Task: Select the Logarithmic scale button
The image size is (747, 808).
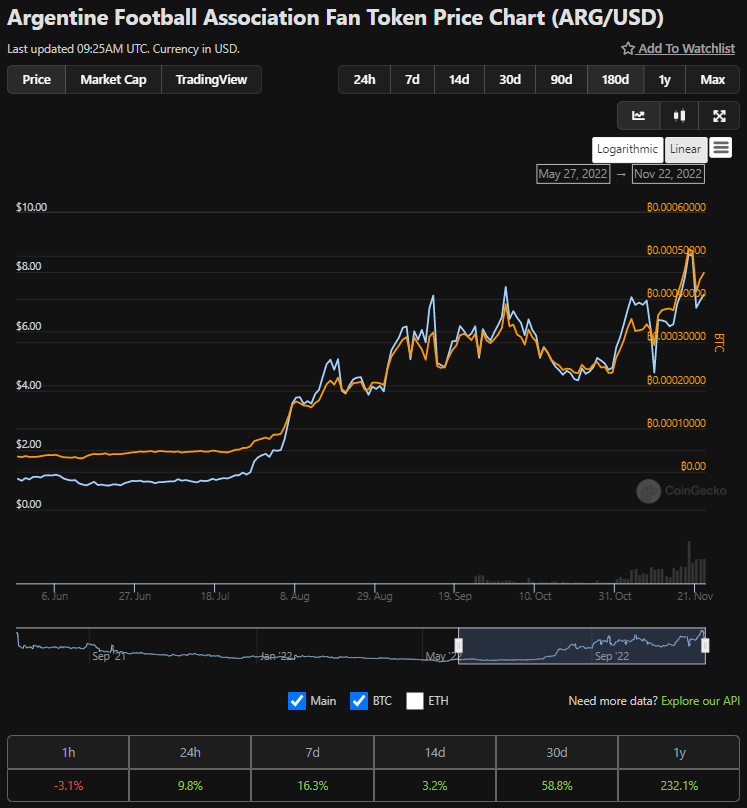Action: [627, 149]
